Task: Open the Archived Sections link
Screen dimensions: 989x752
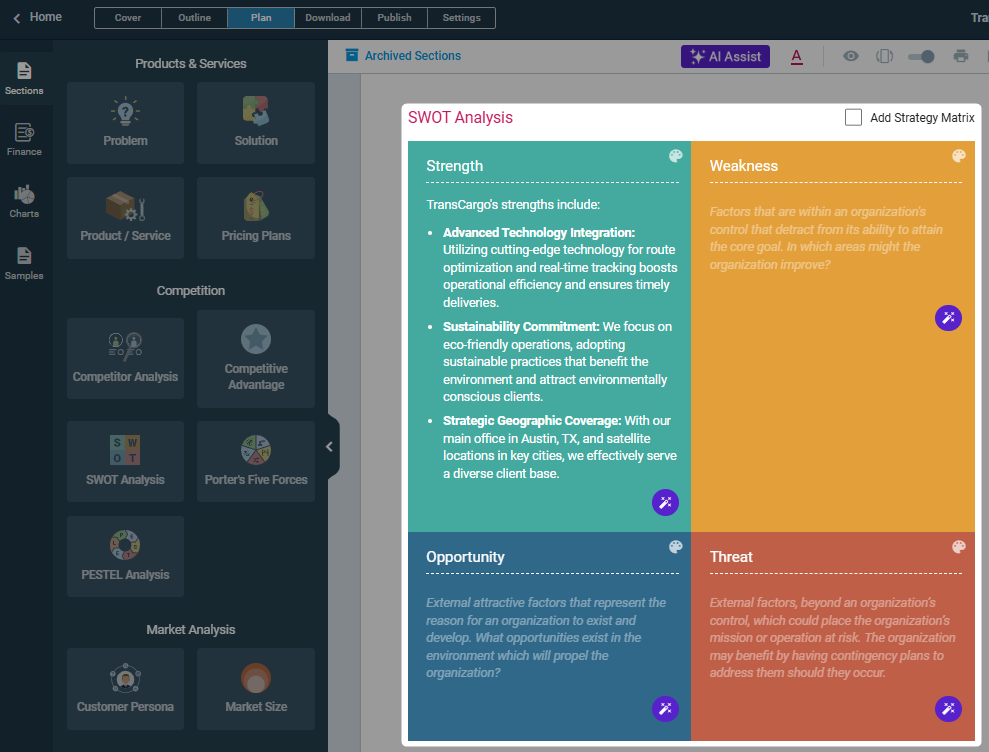Action: pyautogui.click(x=413, y=56)
